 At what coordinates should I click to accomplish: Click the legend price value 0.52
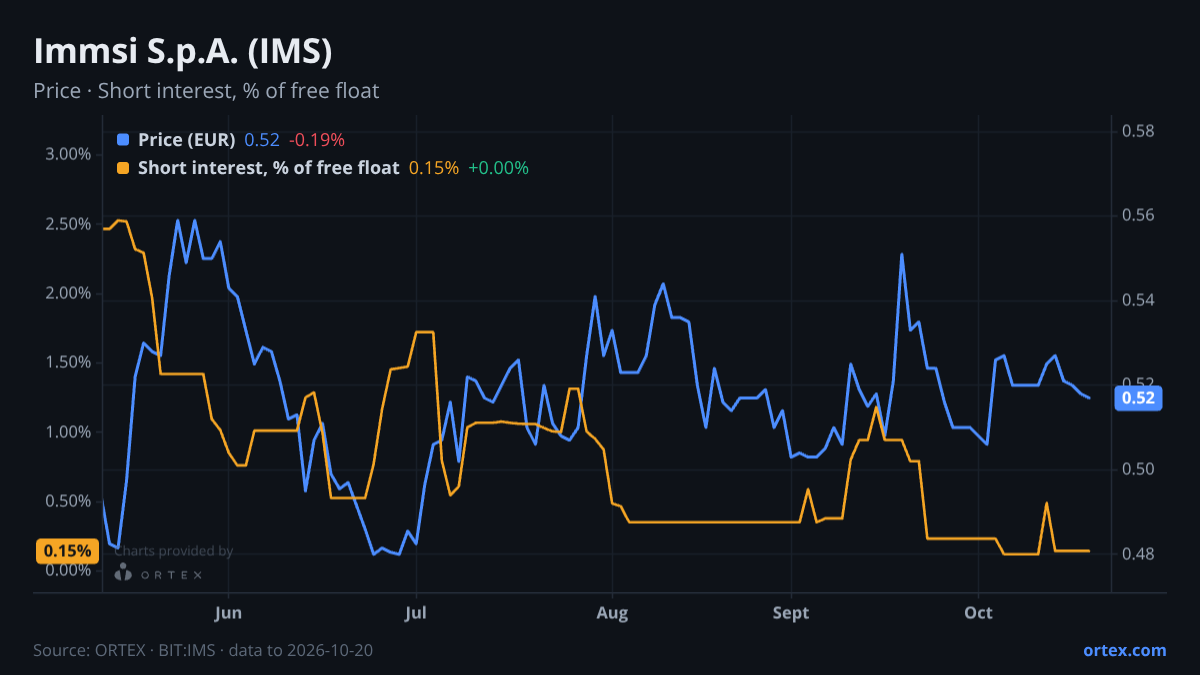coord(262,140)
